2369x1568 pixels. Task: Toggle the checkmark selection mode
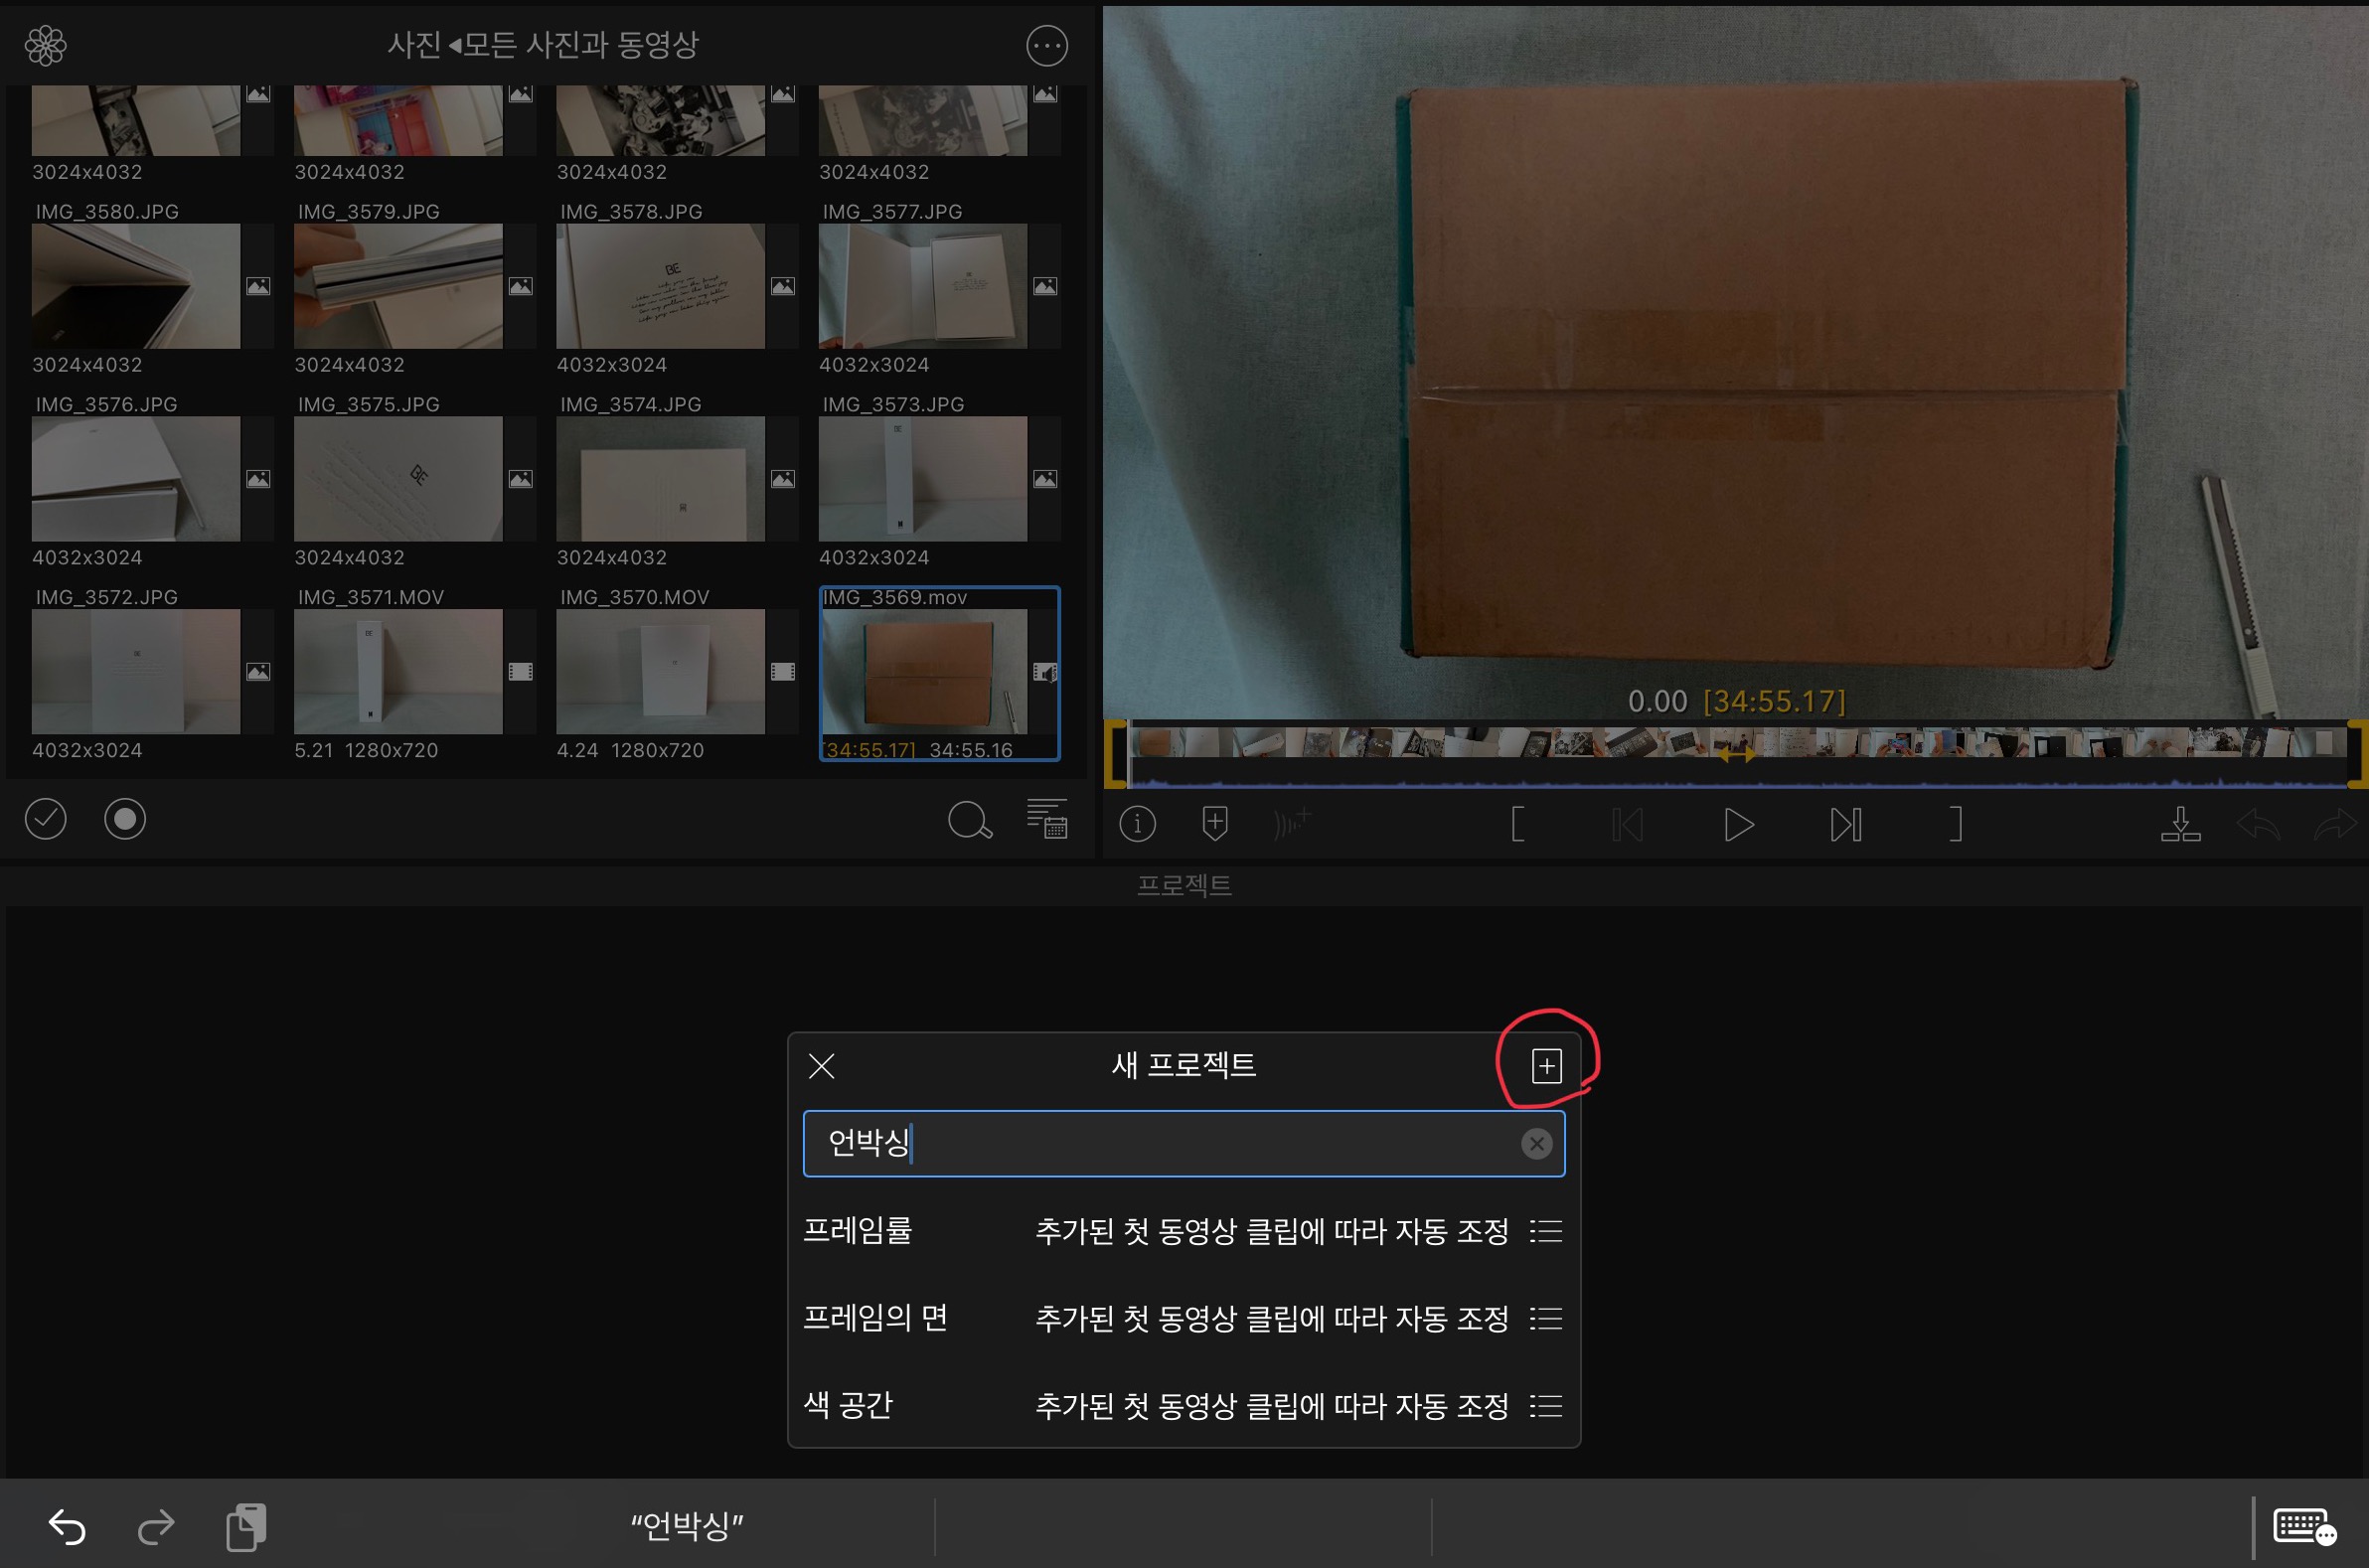tap(46, 820)
